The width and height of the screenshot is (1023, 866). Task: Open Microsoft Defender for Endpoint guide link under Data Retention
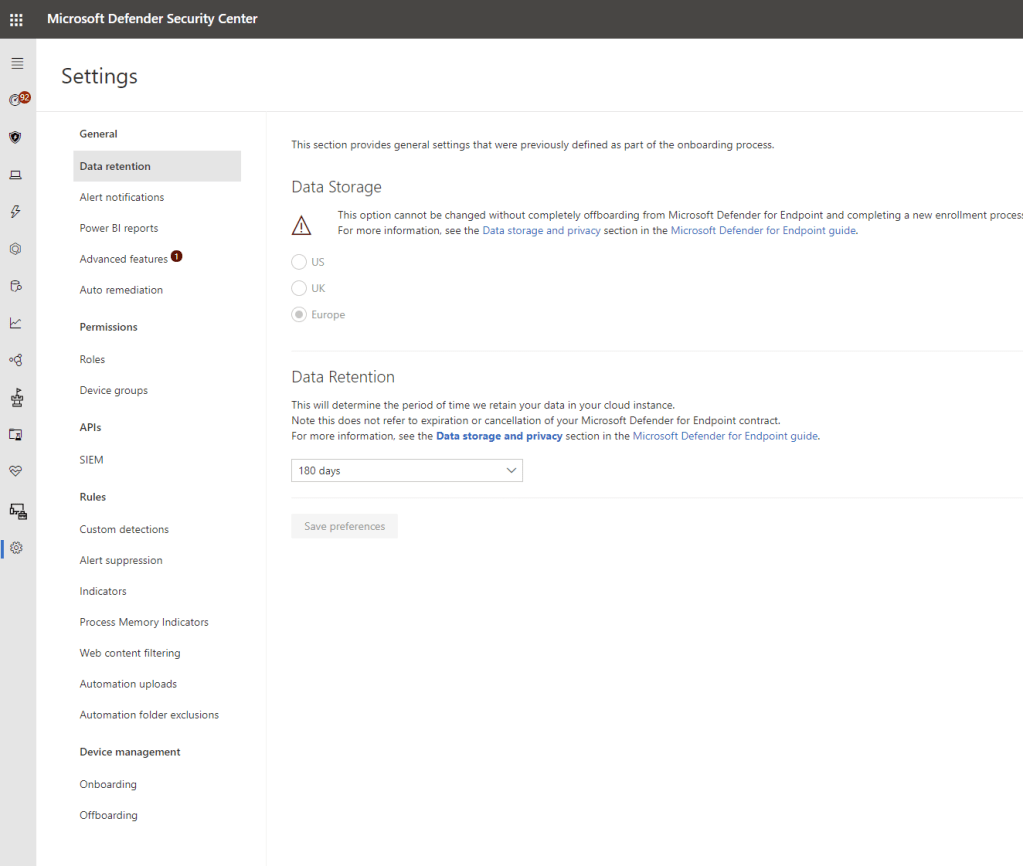pos(725,436)
